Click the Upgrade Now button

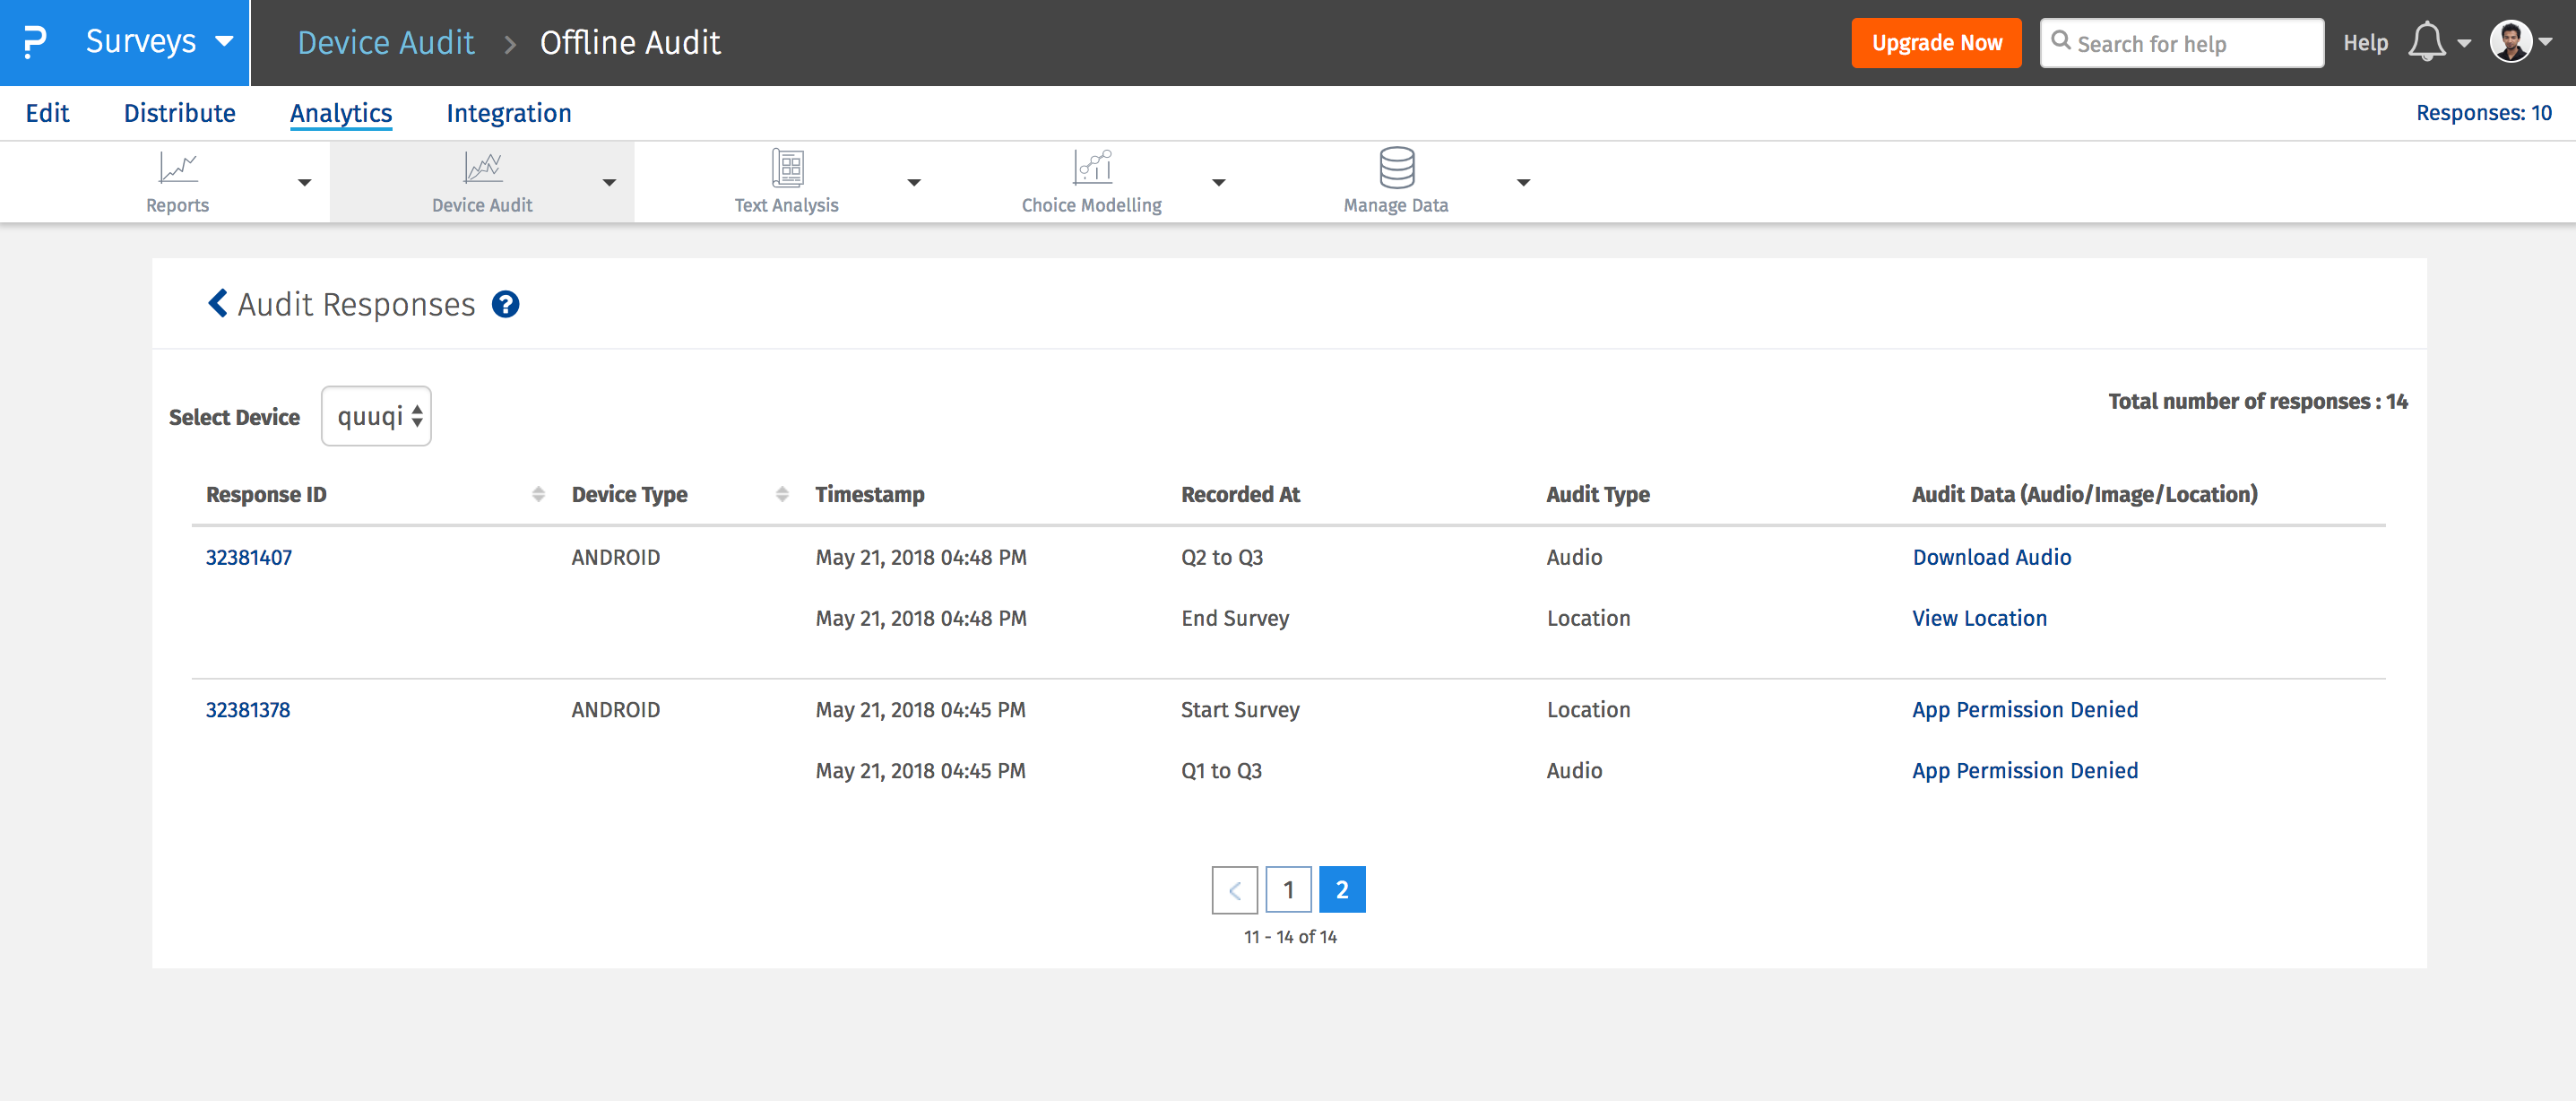(x=1937, y=43)
